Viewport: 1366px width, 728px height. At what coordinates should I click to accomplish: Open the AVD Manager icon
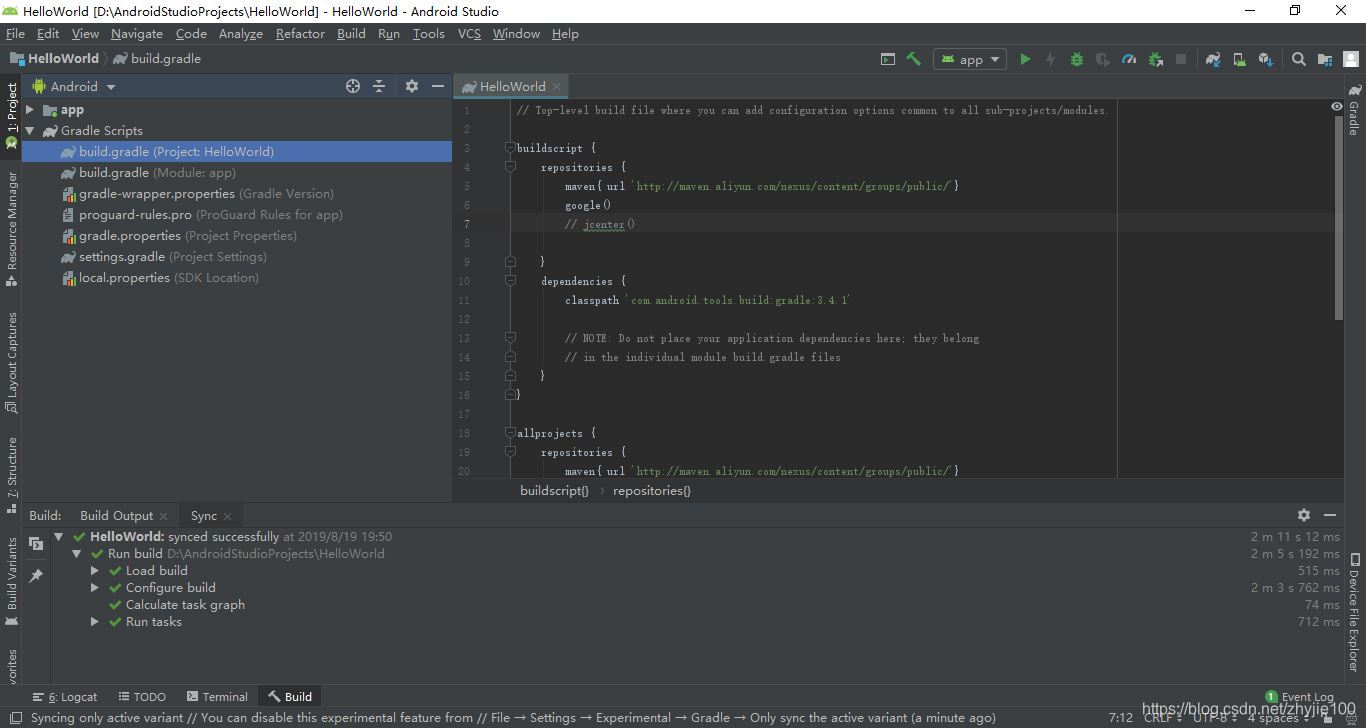point(1239,59)
